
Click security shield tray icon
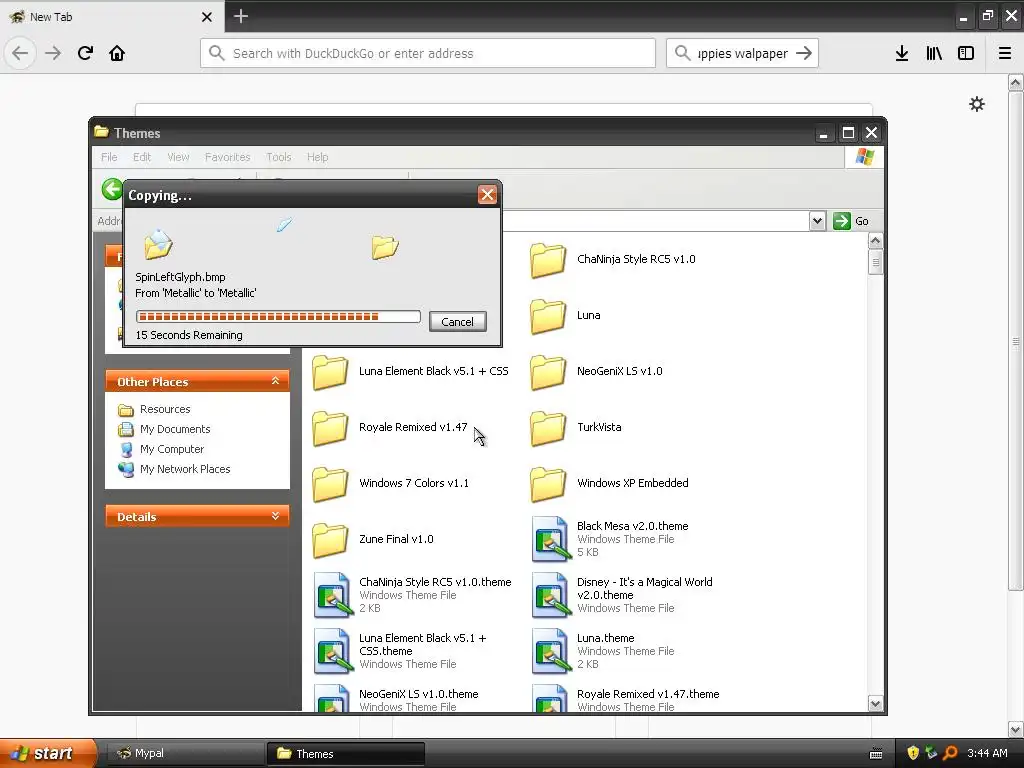pos(913,753)
